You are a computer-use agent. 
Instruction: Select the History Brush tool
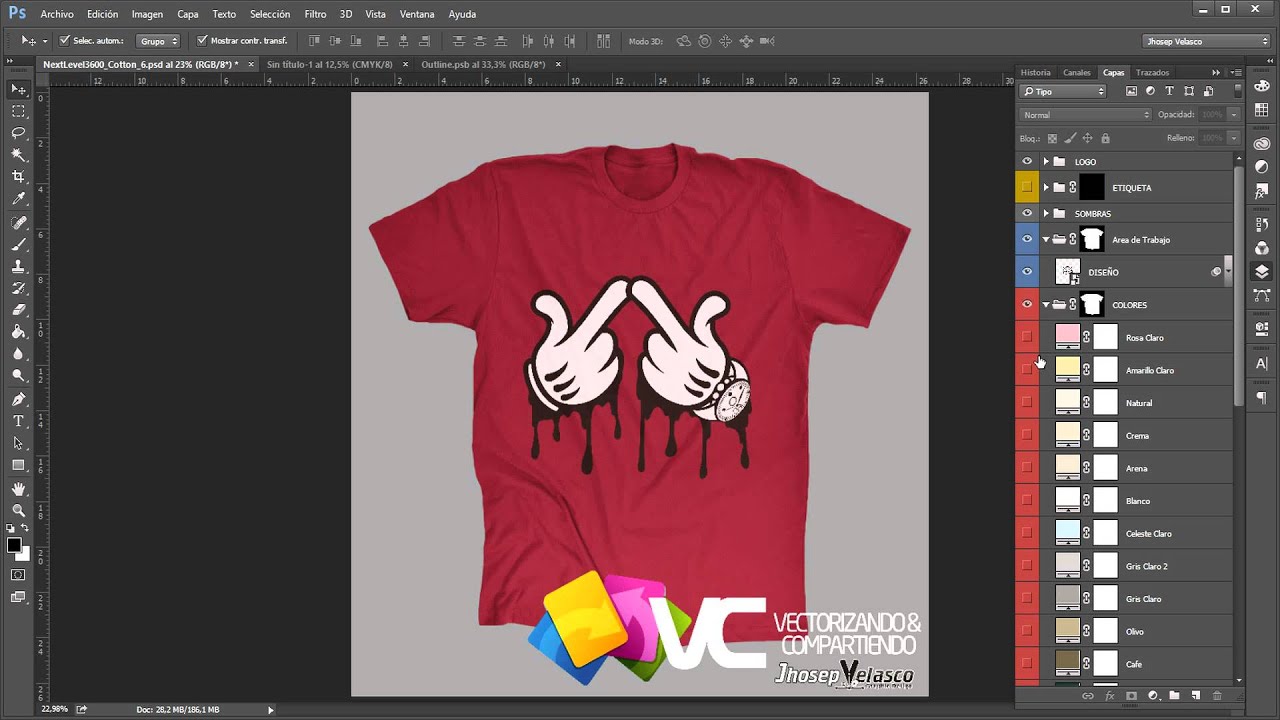coord(18,288)
